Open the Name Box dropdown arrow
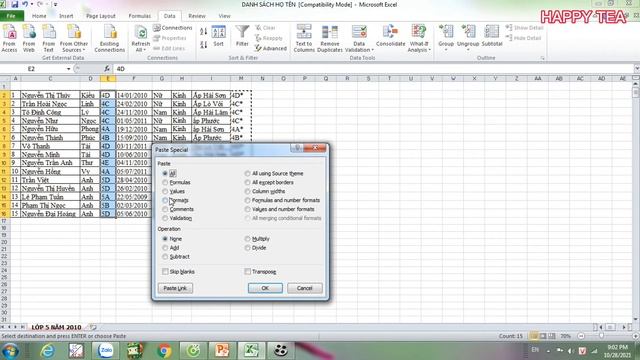Screen dimensions: 640x360 point(69,69)
